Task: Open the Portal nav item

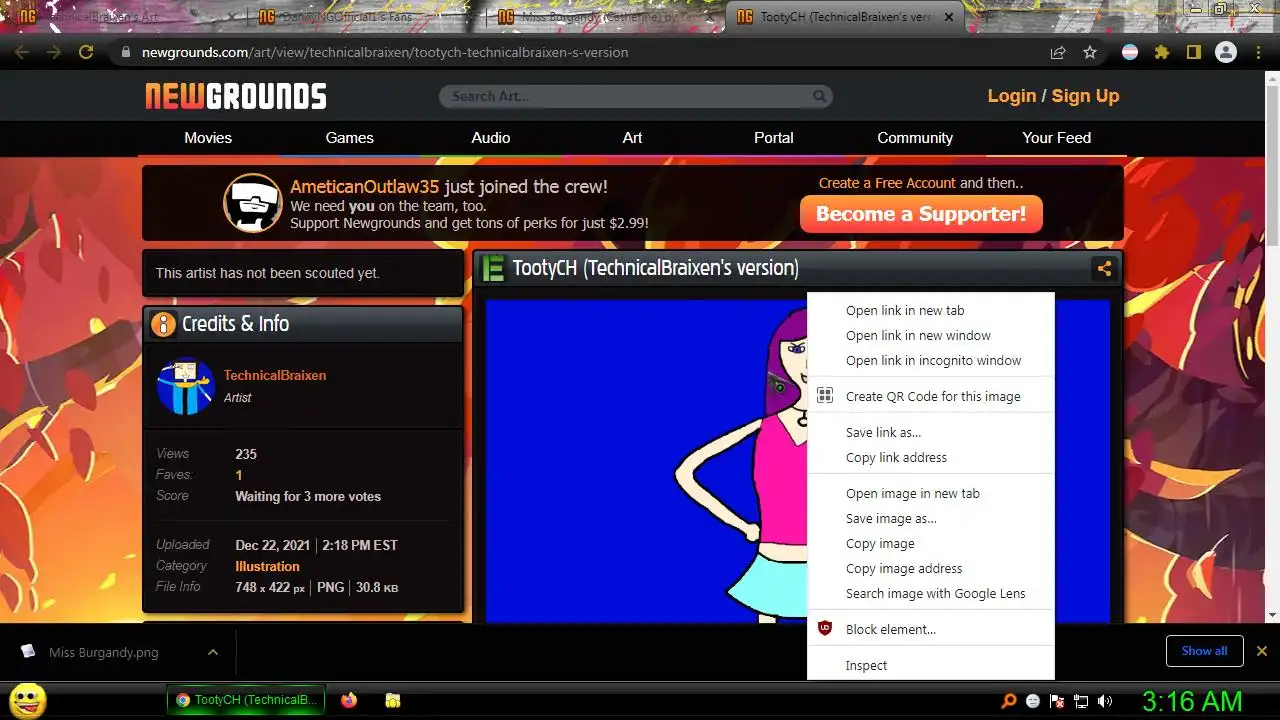Action: 773,138
